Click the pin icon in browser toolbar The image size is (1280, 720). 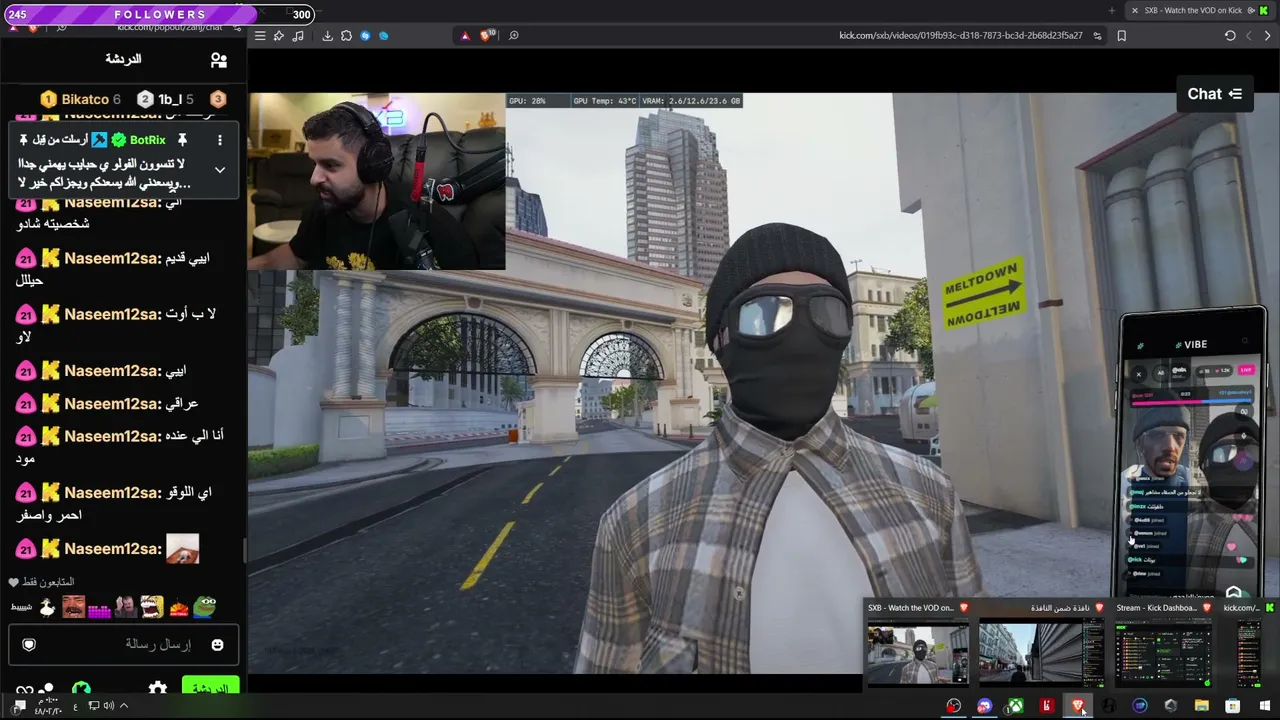tap(279, 36)
